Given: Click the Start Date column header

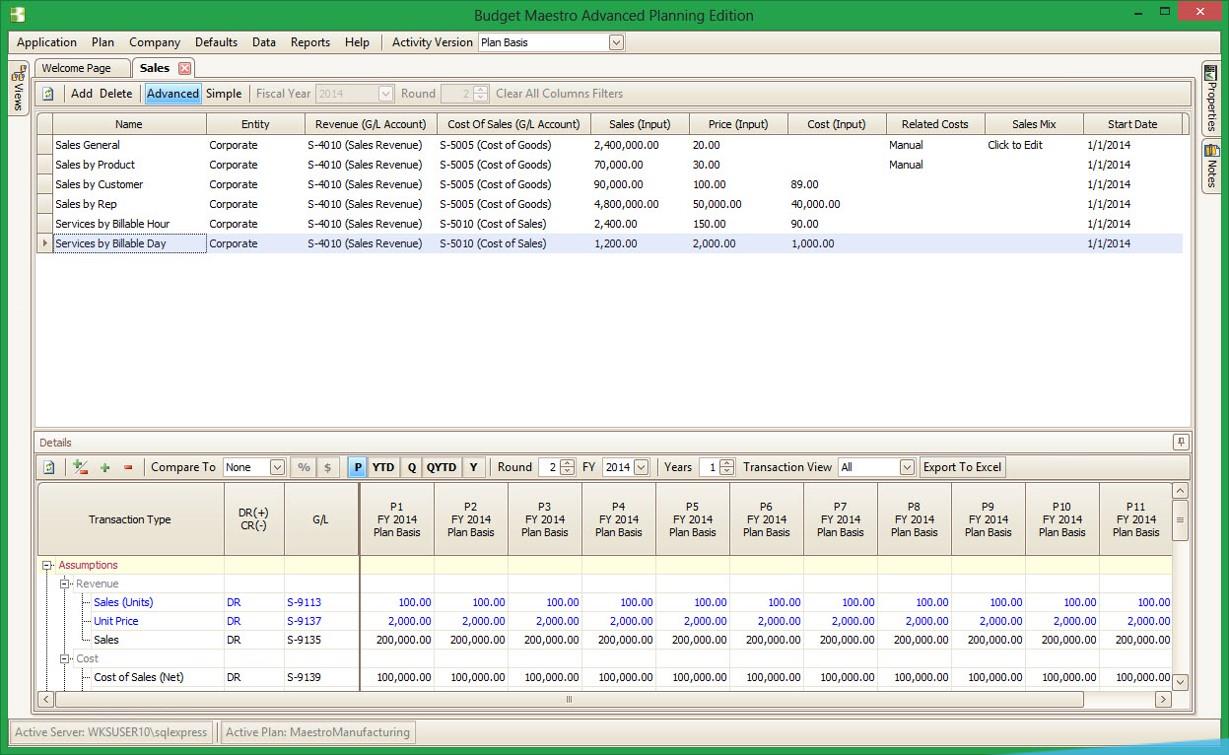Looking at the screenshot, I should (1133, 124).
